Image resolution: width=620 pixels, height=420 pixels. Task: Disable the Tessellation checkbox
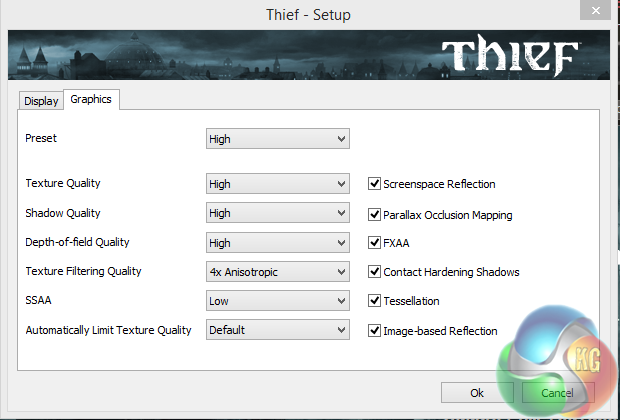[374, 301]
